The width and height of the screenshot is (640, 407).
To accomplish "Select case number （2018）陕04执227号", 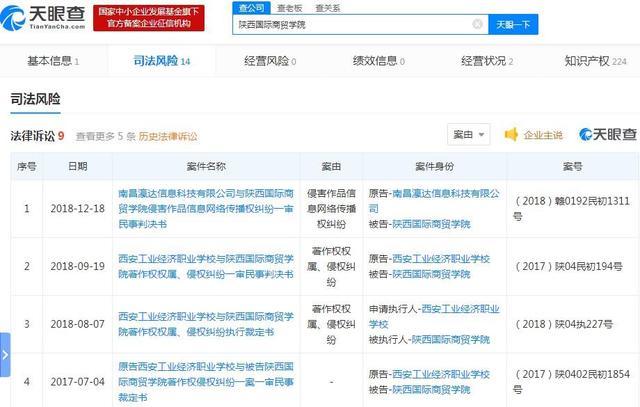I will (x=563, y=324).
